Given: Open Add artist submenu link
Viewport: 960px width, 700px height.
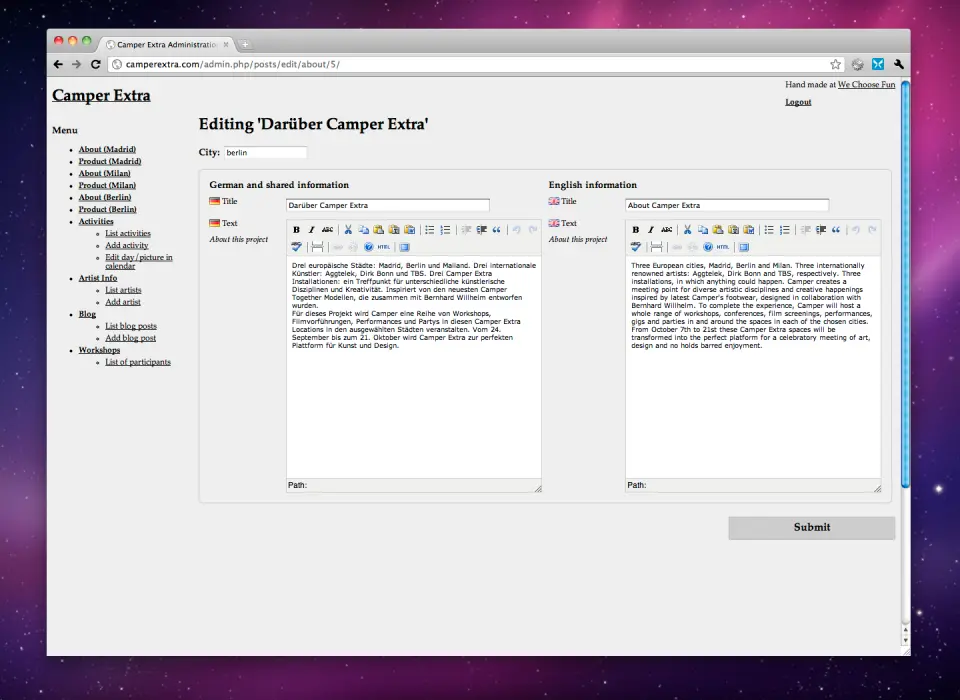Looking at the screenshot, I should [122, 302].
